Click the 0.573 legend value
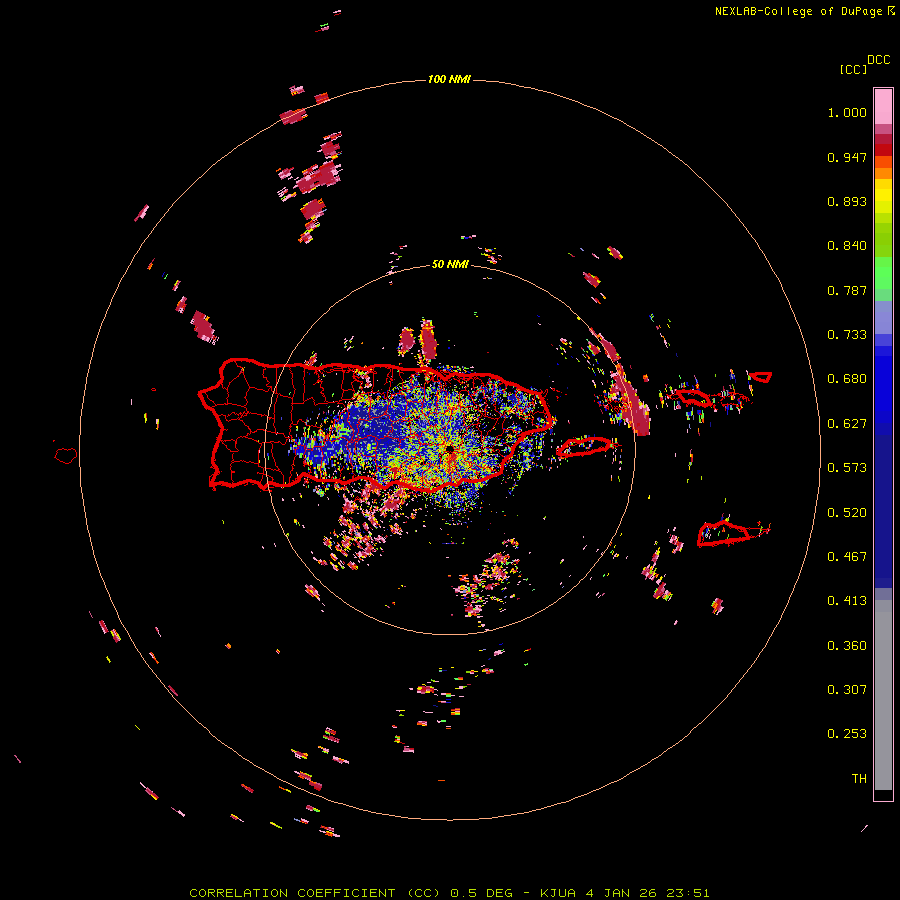Viewport: 900px width, 900px height. pyautogui.click(x=847, y=468)
